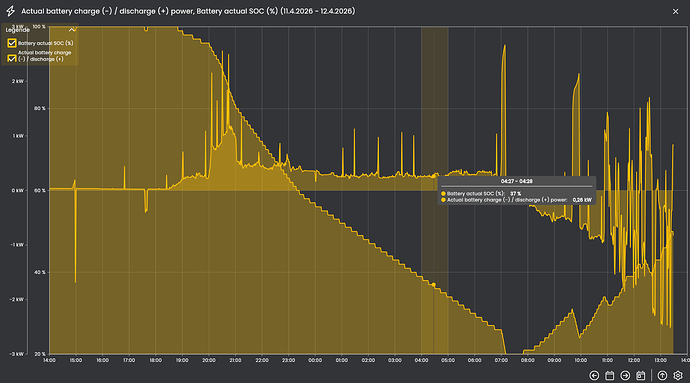Click the 37 % SOC tooltip value

coord(515,193)
